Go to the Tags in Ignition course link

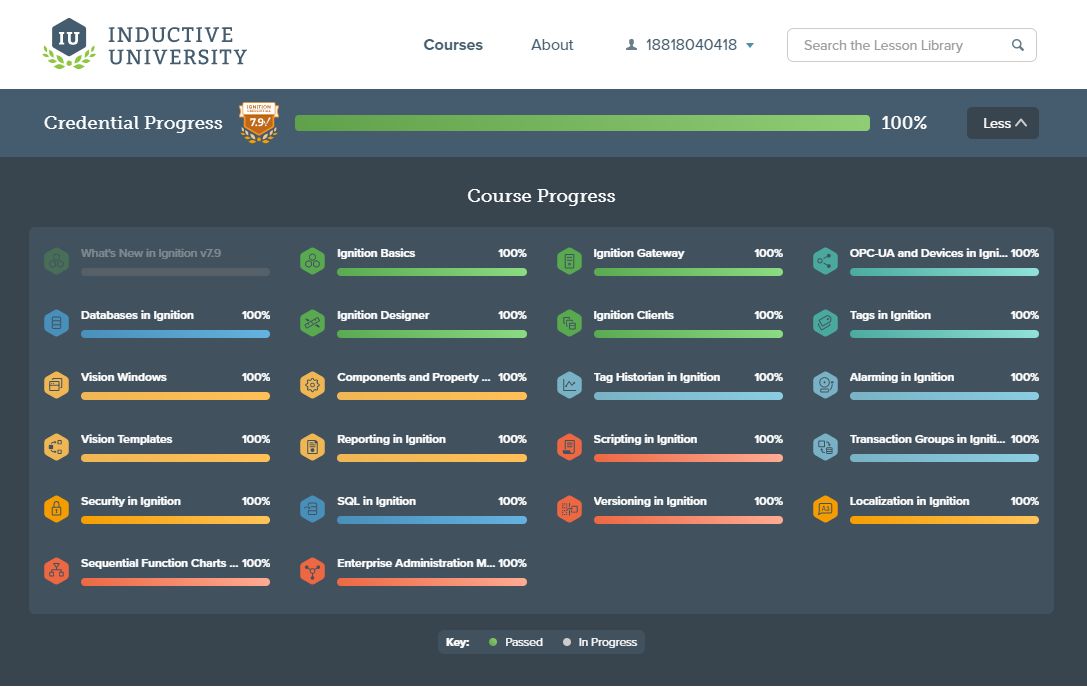(890, 315)
